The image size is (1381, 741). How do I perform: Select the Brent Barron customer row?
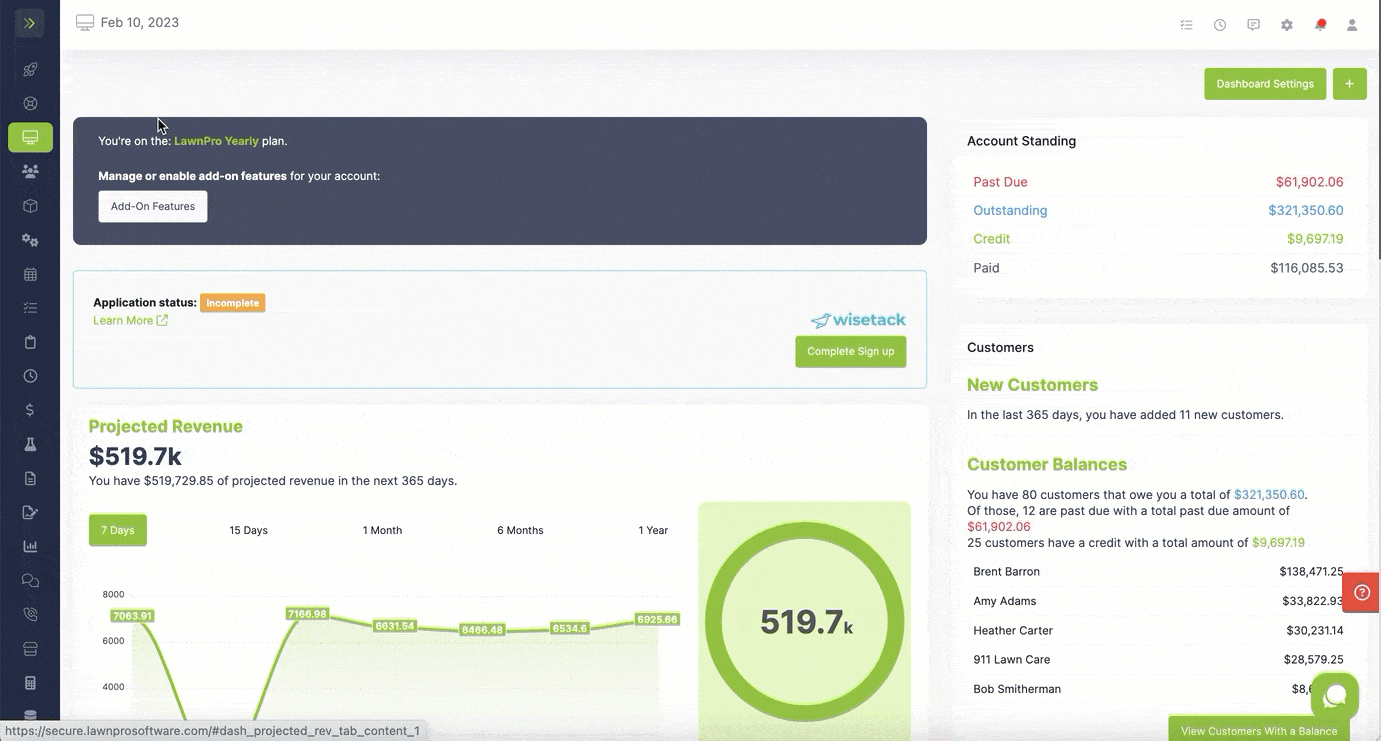pos(1158,572)
